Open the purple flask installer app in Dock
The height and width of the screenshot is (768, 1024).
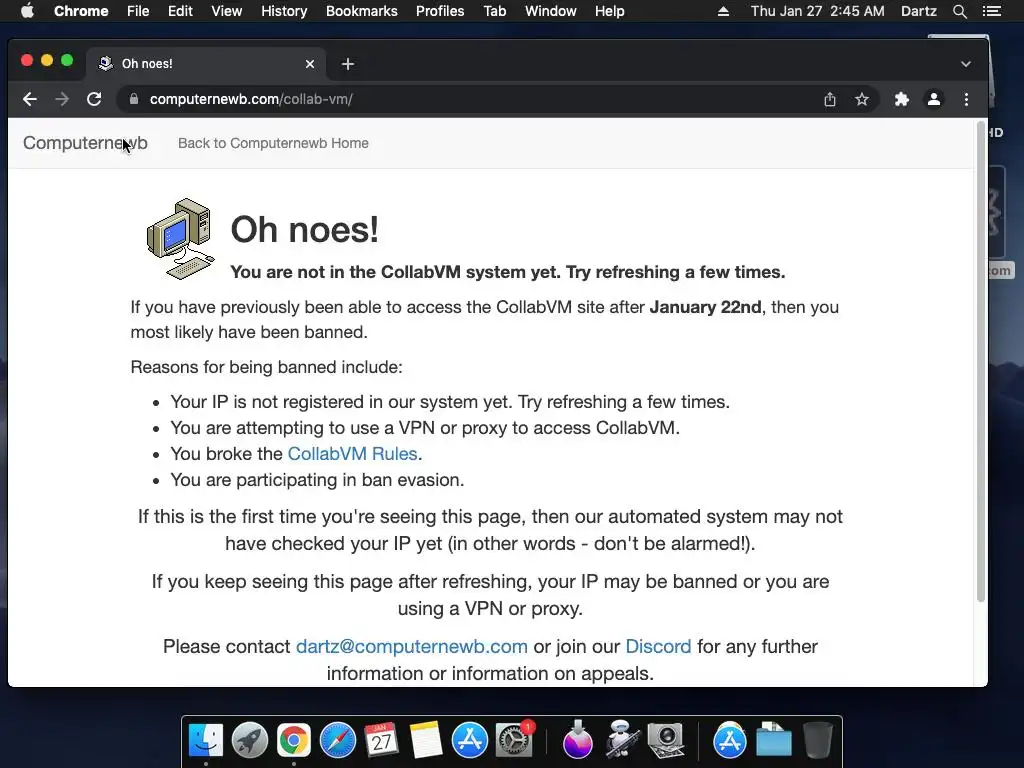pos(577,741)
